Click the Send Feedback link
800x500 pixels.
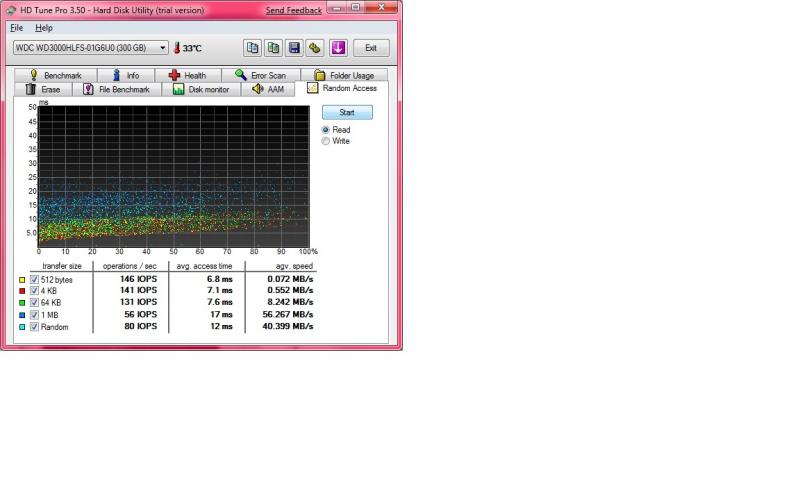tap(294, 10)
